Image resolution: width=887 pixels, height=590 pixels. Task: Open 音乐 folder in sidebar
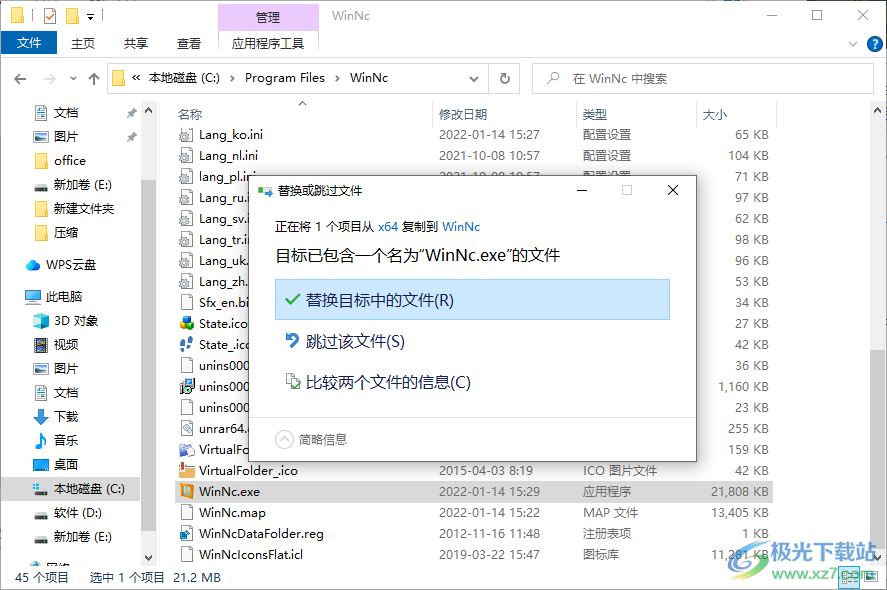[66, 441]
